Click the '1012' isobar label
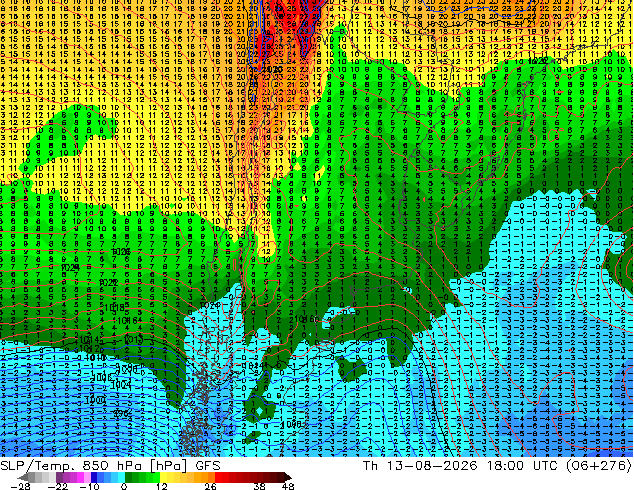Screen dimensions: 634x490 (90, 348)
